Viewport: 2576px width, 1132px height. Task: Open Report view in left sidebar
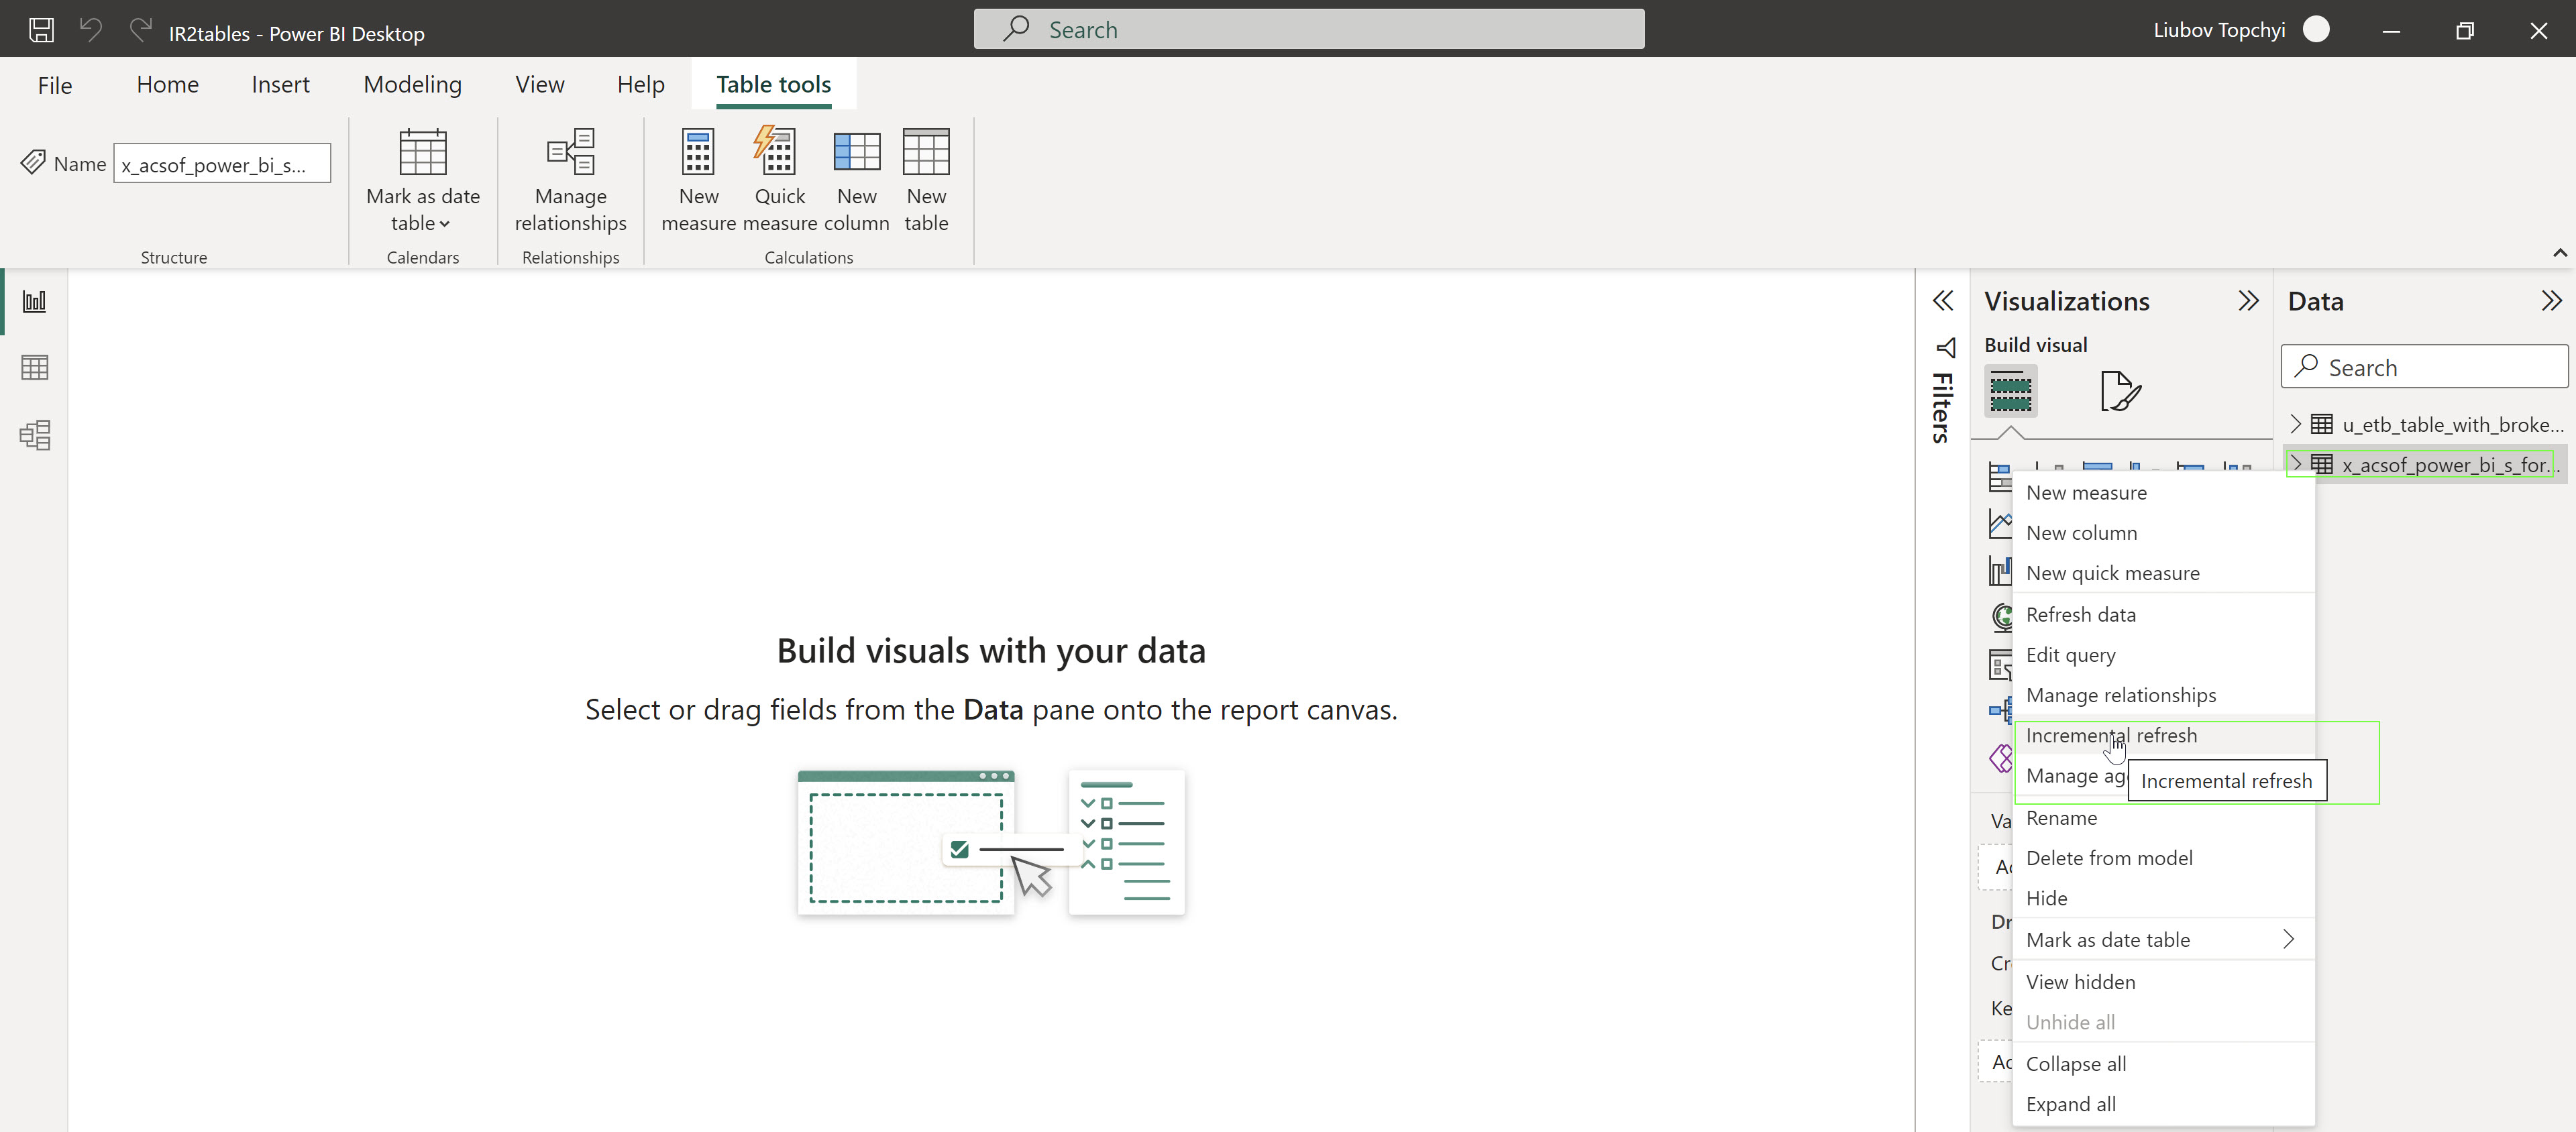[x=35, y=301]
